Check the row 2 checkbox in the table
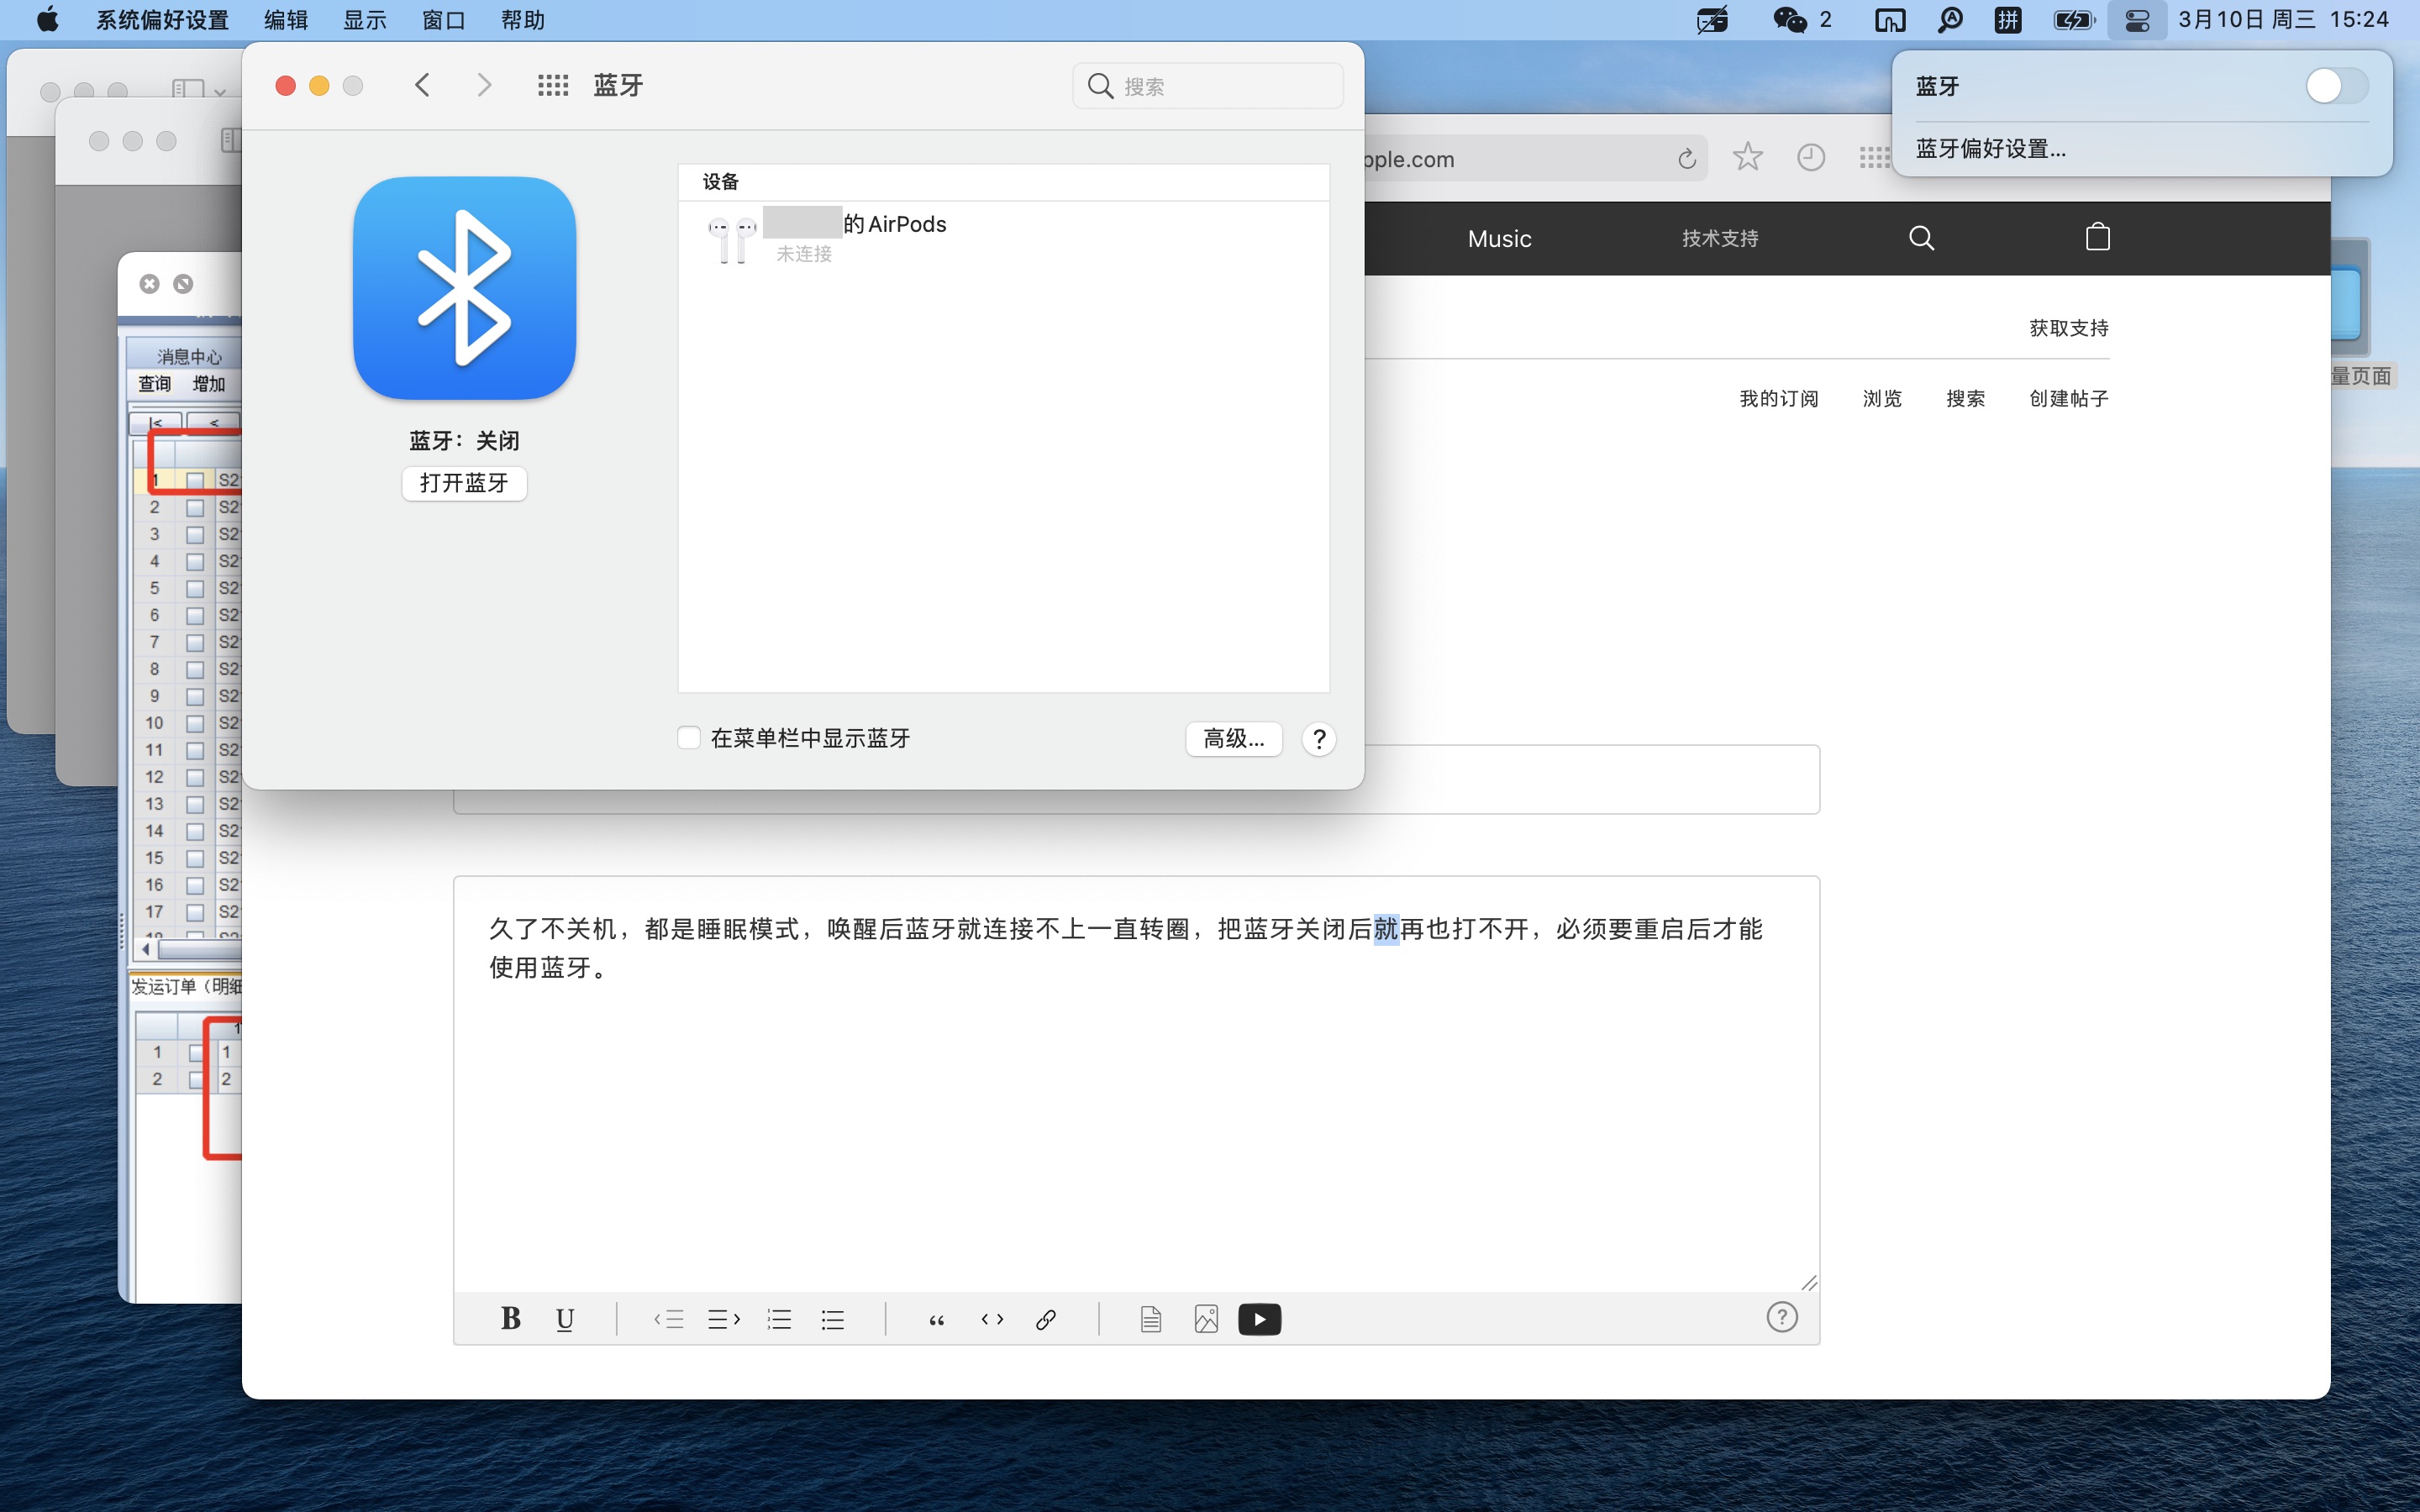 pyautogui.click(x=195, y=508)
